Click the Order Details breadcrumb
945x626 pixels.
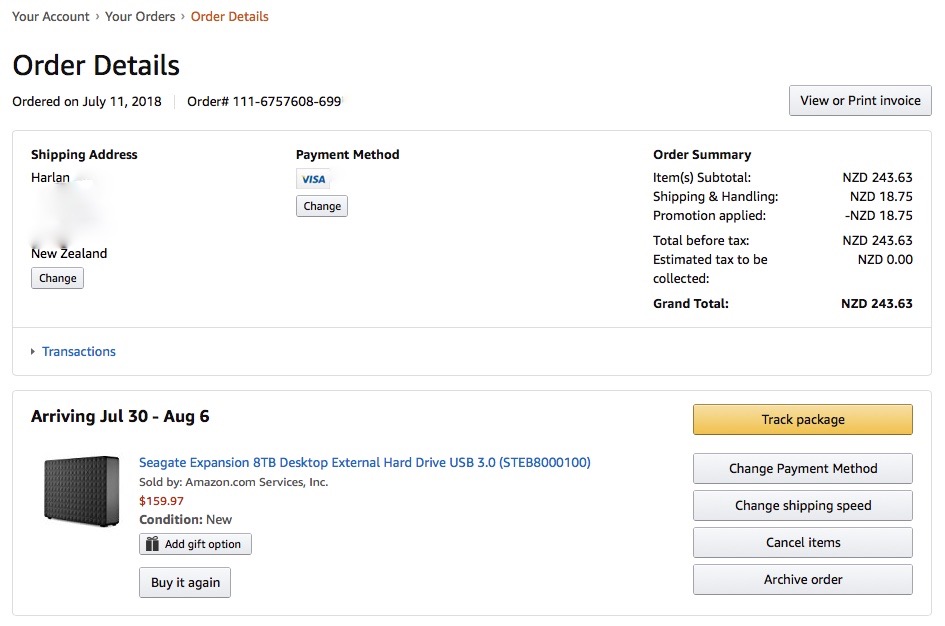[229, 16]
